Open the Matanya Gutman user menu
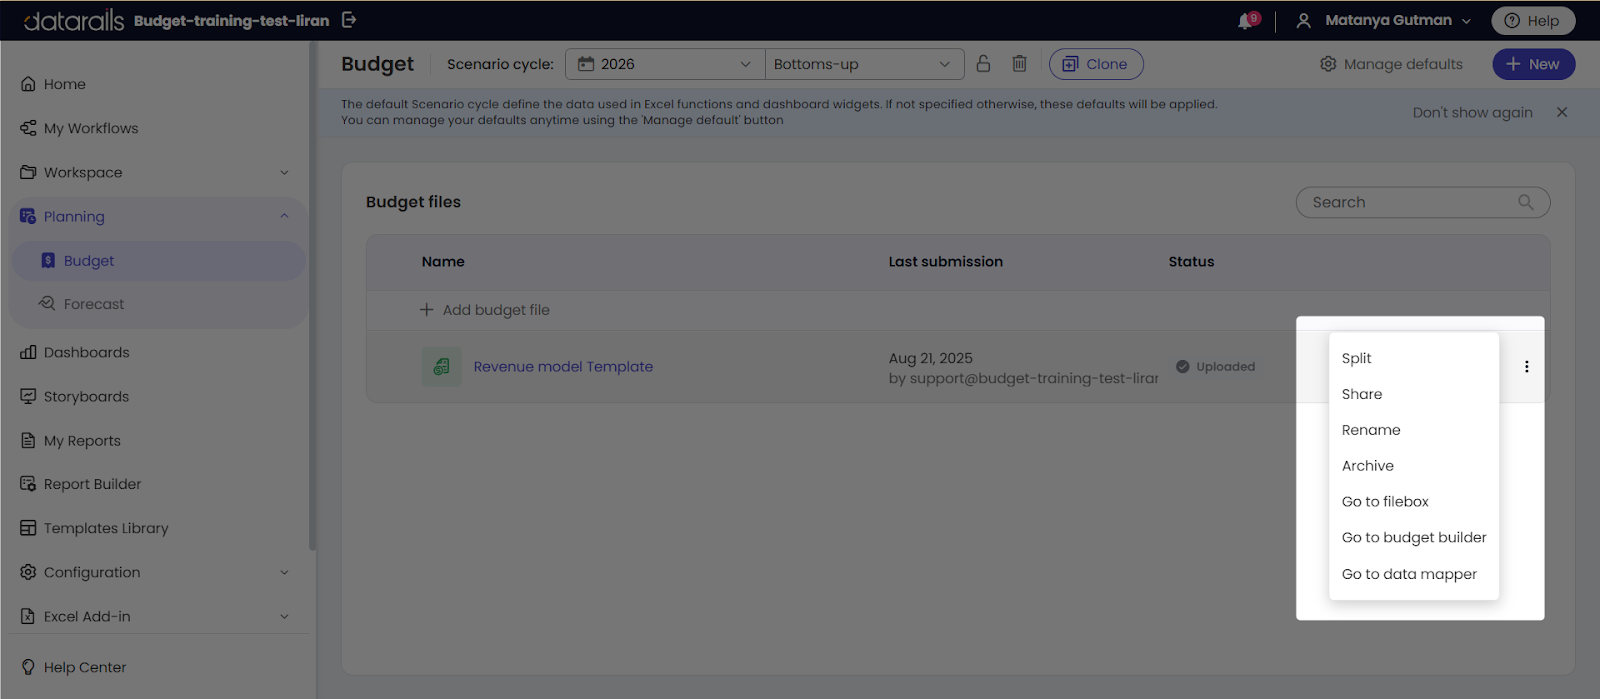This screenshot has width=1600, height=699. [x=1384, y=20]
